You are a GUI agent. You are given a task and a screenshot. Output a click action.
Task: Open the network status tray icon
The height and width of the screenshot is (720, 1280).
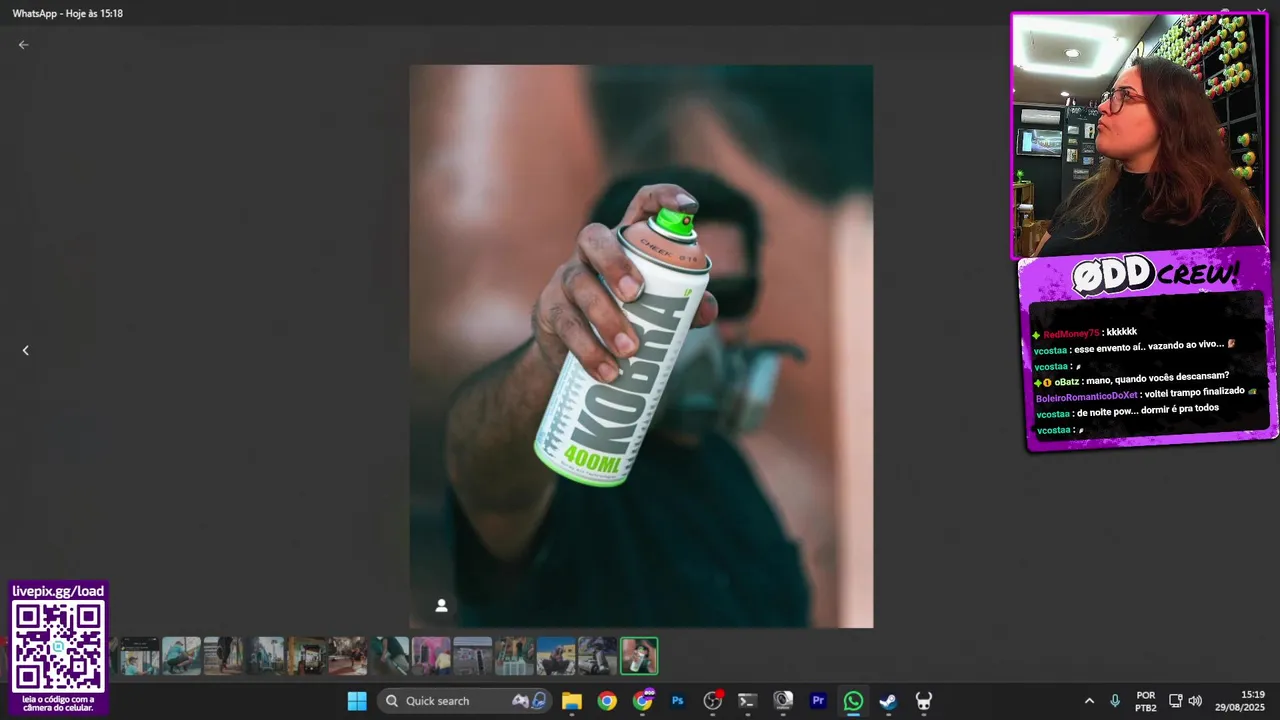1176,701
